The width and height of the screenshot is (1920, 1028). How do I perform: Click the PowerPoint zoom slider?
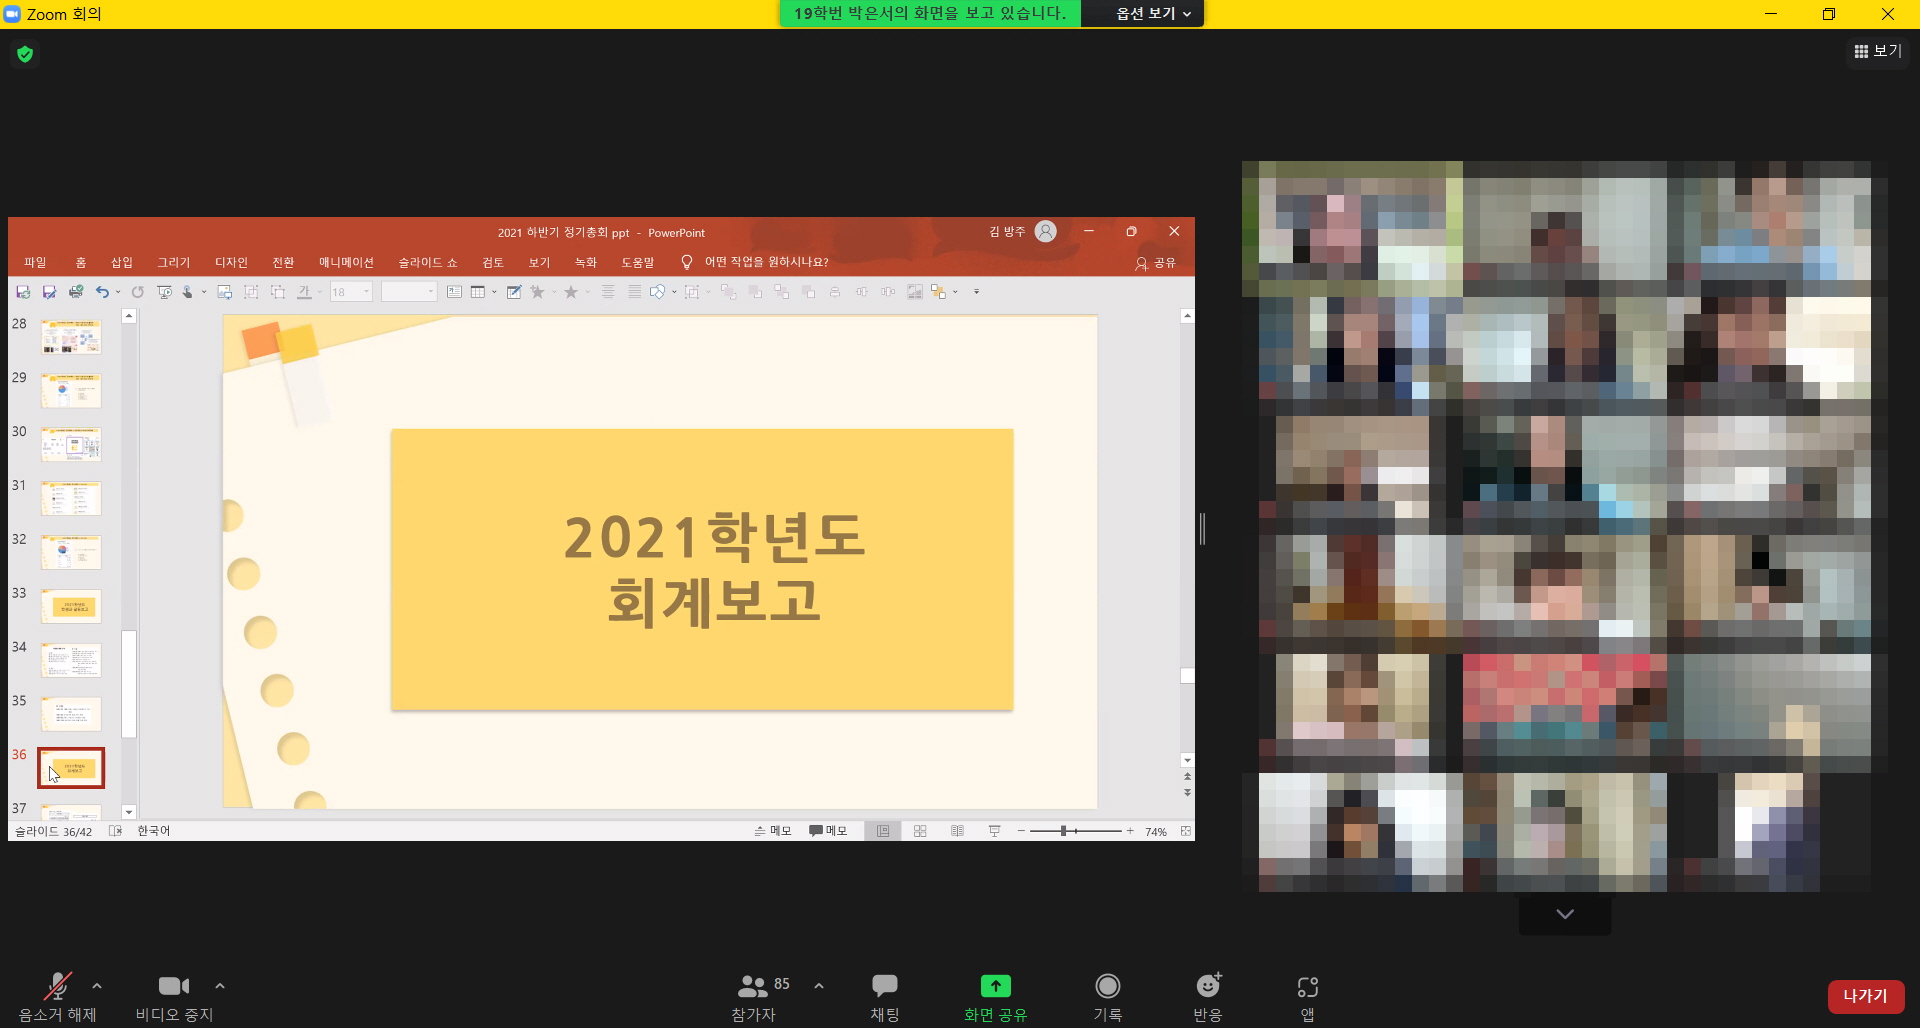point(1064,831)
